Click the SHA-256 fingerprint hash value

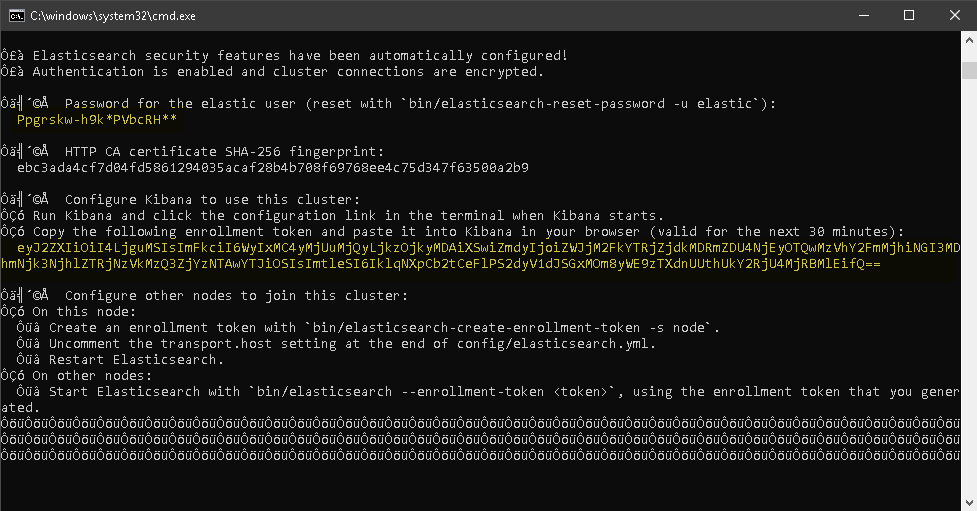point(273,167)
